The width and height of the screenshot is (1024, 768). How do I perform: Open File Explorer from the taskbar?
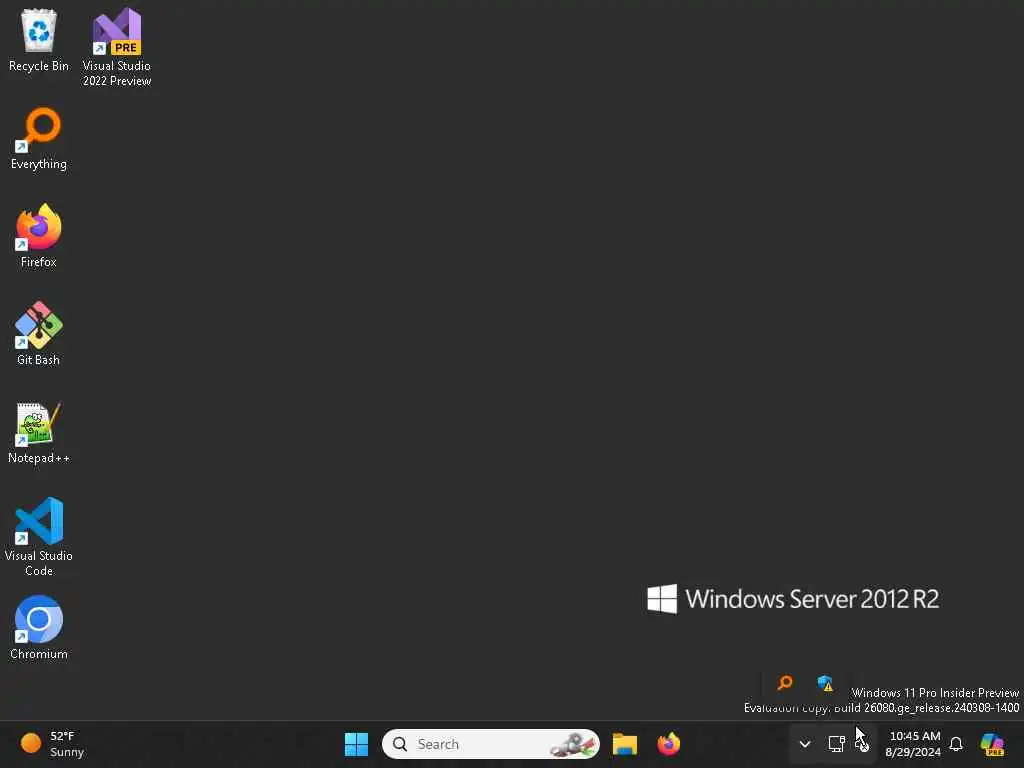coord(624,744)
